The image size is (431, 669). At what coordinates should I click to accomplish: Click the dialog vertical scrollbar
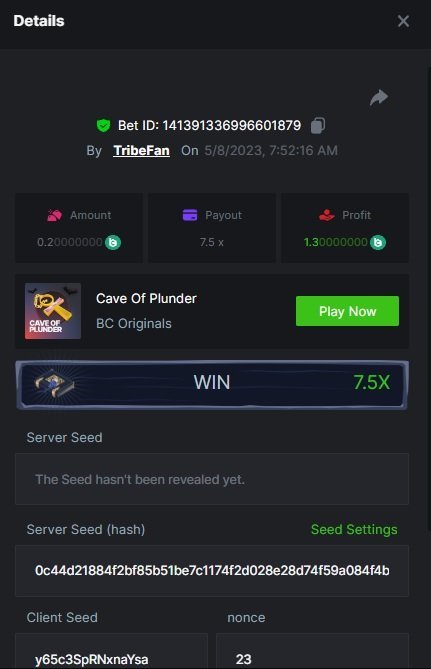click(x=429, y=299)
